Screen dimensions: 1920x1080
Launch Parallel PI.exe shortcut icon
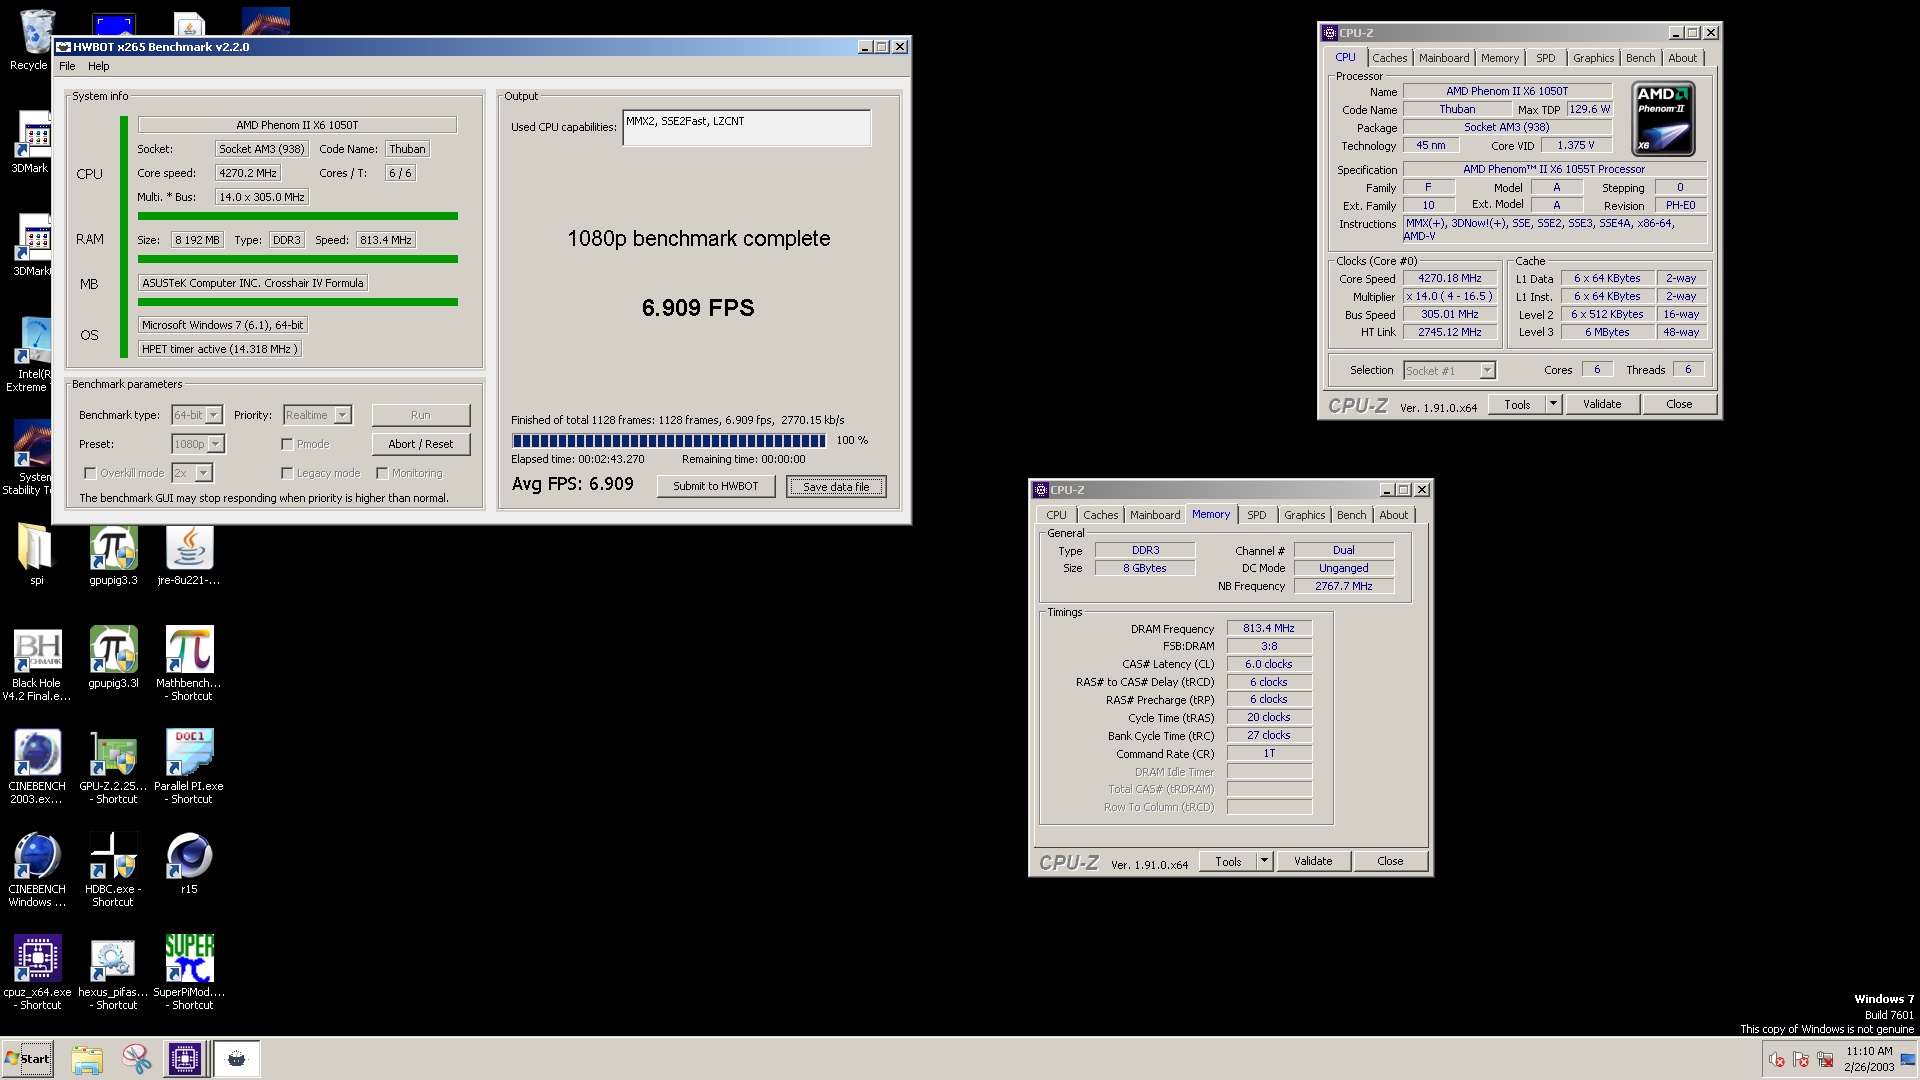click(x=189, y=766)
